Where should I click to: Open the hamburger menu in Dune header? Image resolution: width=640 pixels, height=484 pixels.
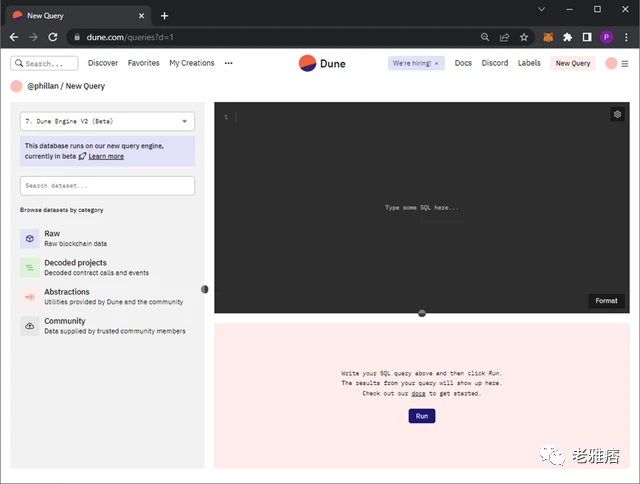[625, 64]
